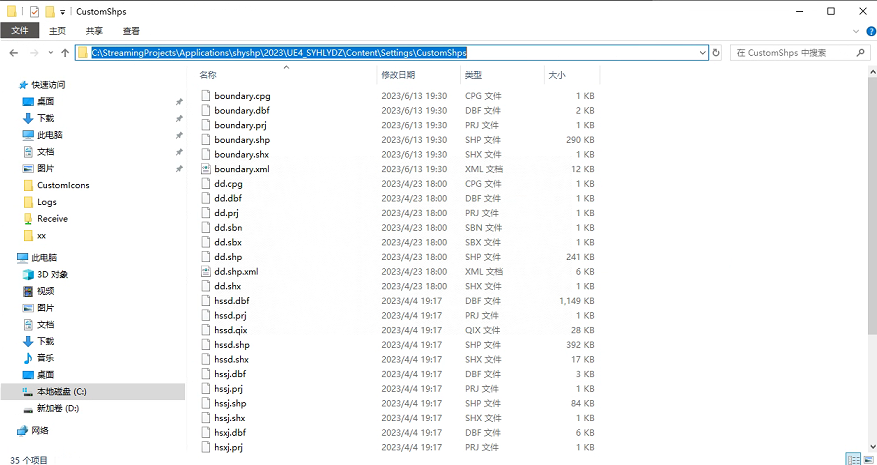Click the boundary.cpg file icon
Screen dimensions: 877x465
[x=206, y=96]
